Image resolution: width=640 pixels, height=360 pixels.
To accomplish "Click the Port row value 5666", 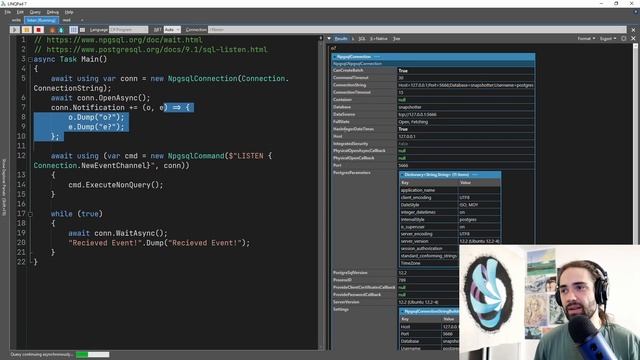I will click(403, 166).
